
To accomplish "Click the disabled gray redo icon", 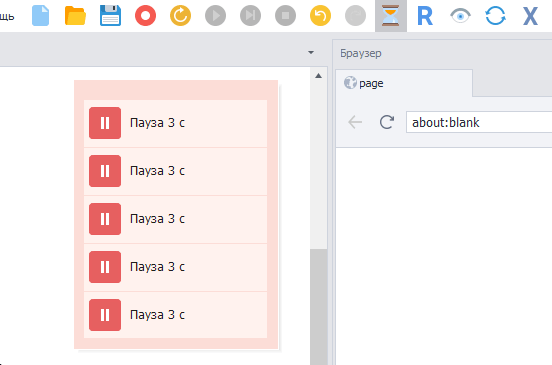I will point(356,16).
